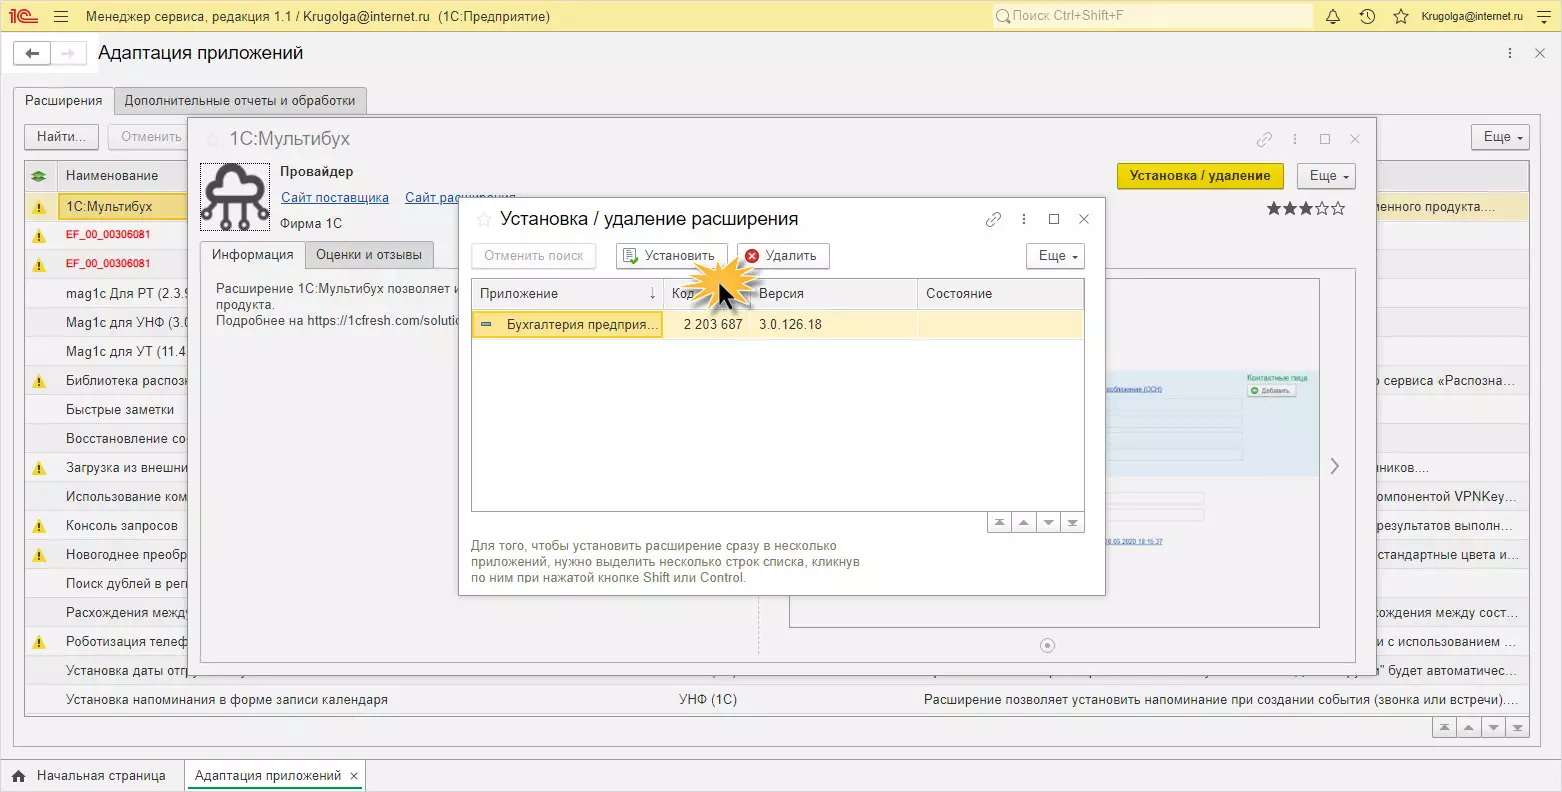
Task: Sort by the Приложение column header
Action: (567, 294)
